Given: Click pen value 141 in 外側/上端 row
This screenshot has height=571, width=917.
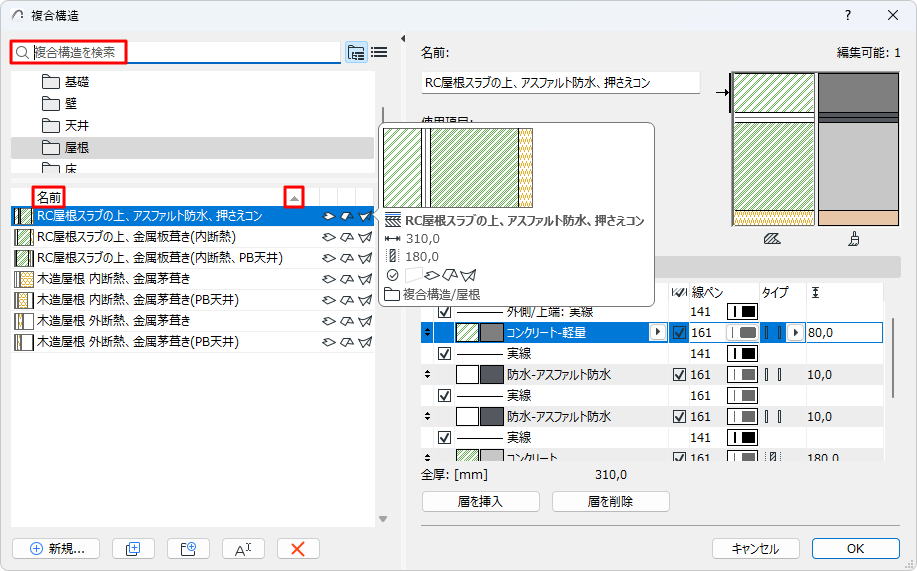Looking at the screenshot, I should [701, 312].
